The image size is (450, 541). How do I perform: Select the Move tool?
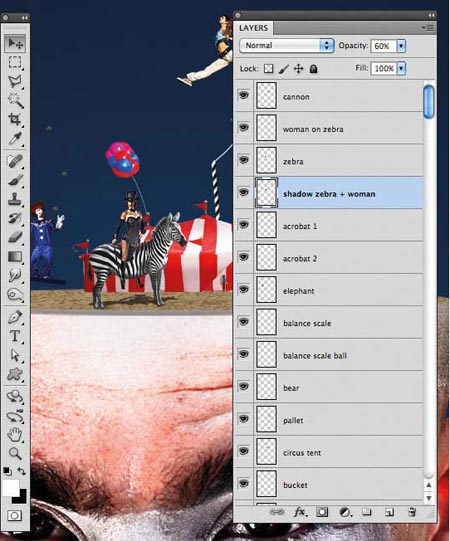15,43
